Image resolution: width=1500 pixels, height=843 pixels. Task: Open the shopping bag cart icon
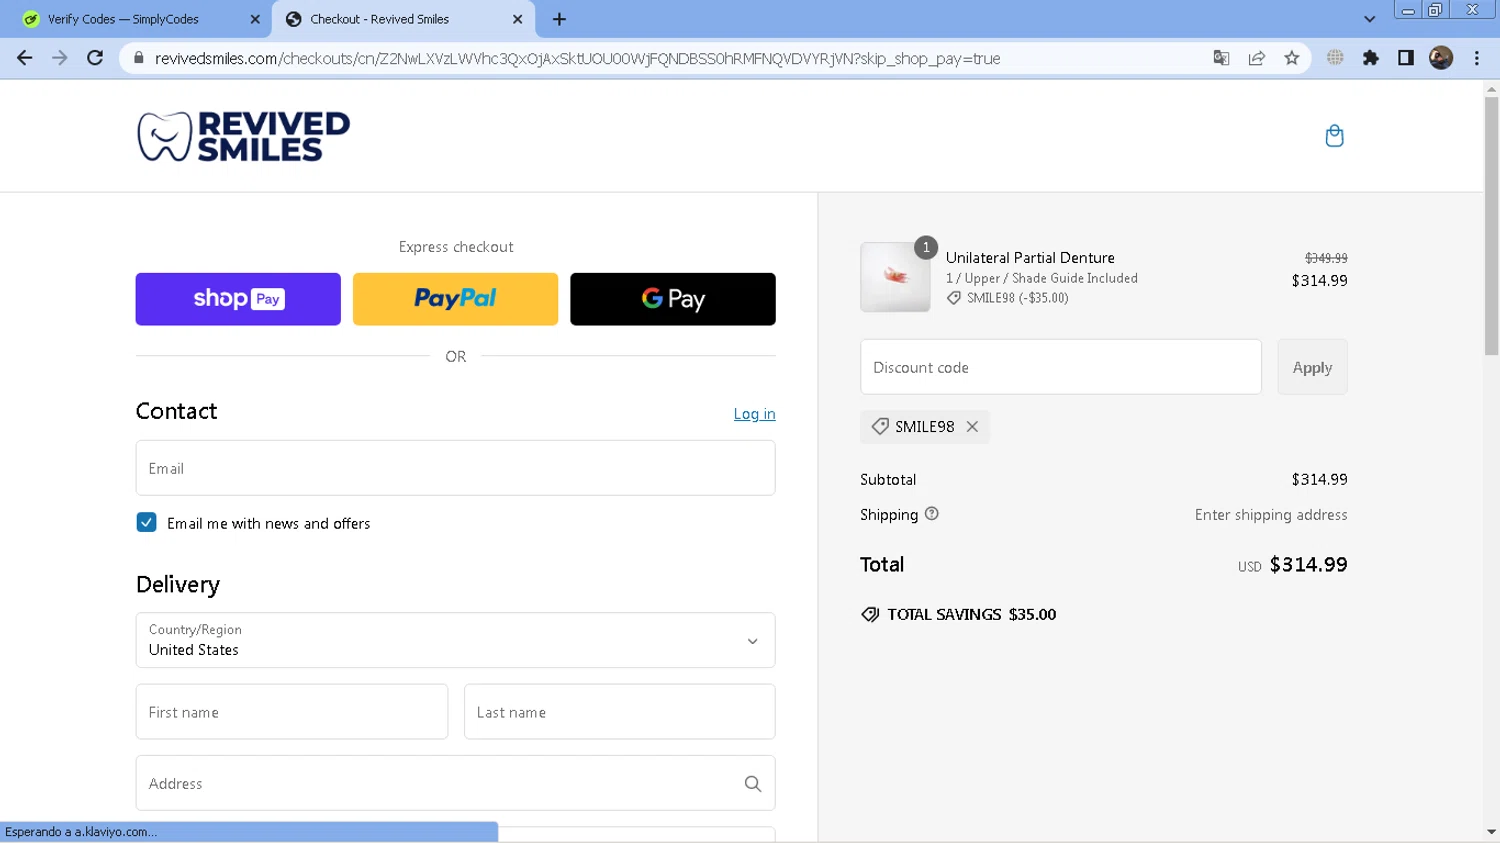click(x=1334, y=136)
